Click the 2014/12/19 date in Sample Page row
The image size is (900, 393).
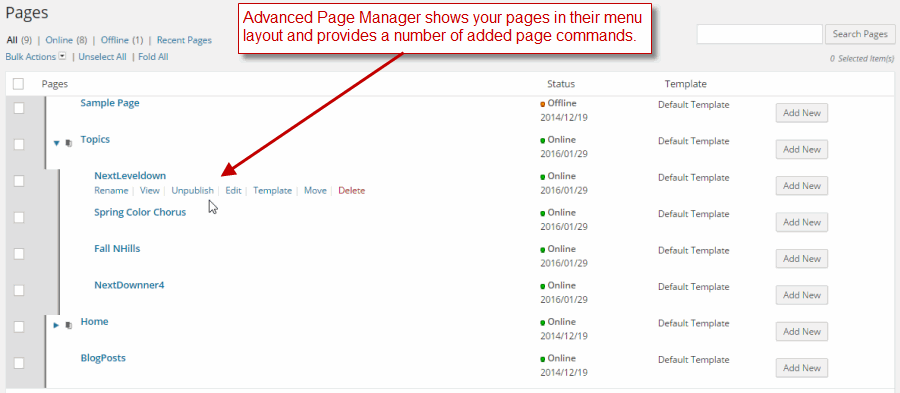point(564,118)
